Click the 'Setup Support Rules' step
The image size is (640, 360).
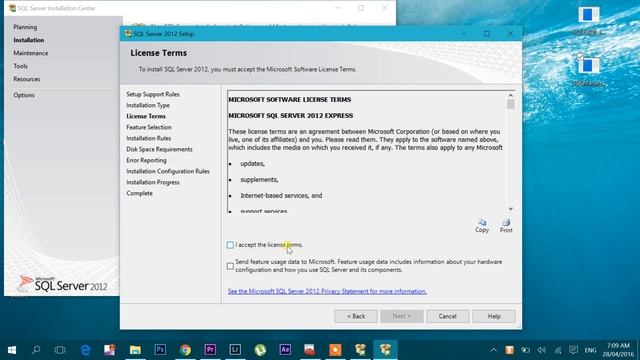(x=153, y=94)
